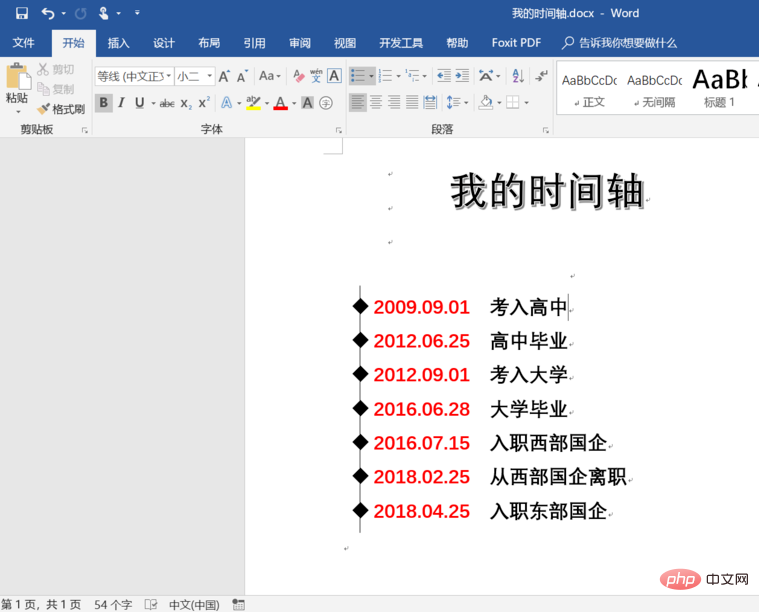The image size is (759, 612).
Task: Toggle subscript formatting
Action: pos(186,103)
